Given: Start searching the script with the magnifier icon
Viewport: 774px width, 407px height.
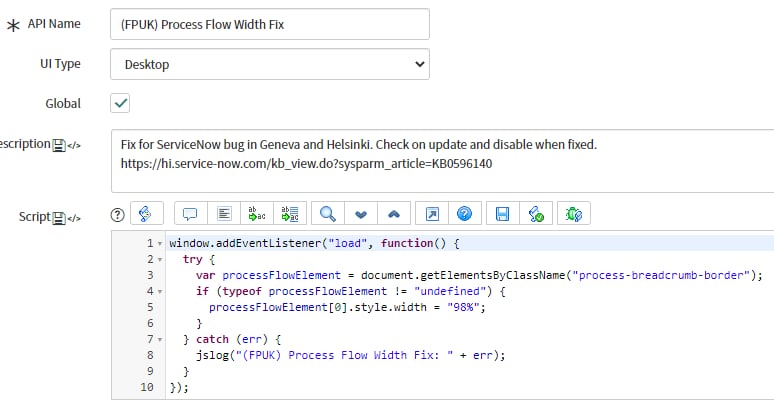Looking at the screenshot, I should click(x=328, y=214).
